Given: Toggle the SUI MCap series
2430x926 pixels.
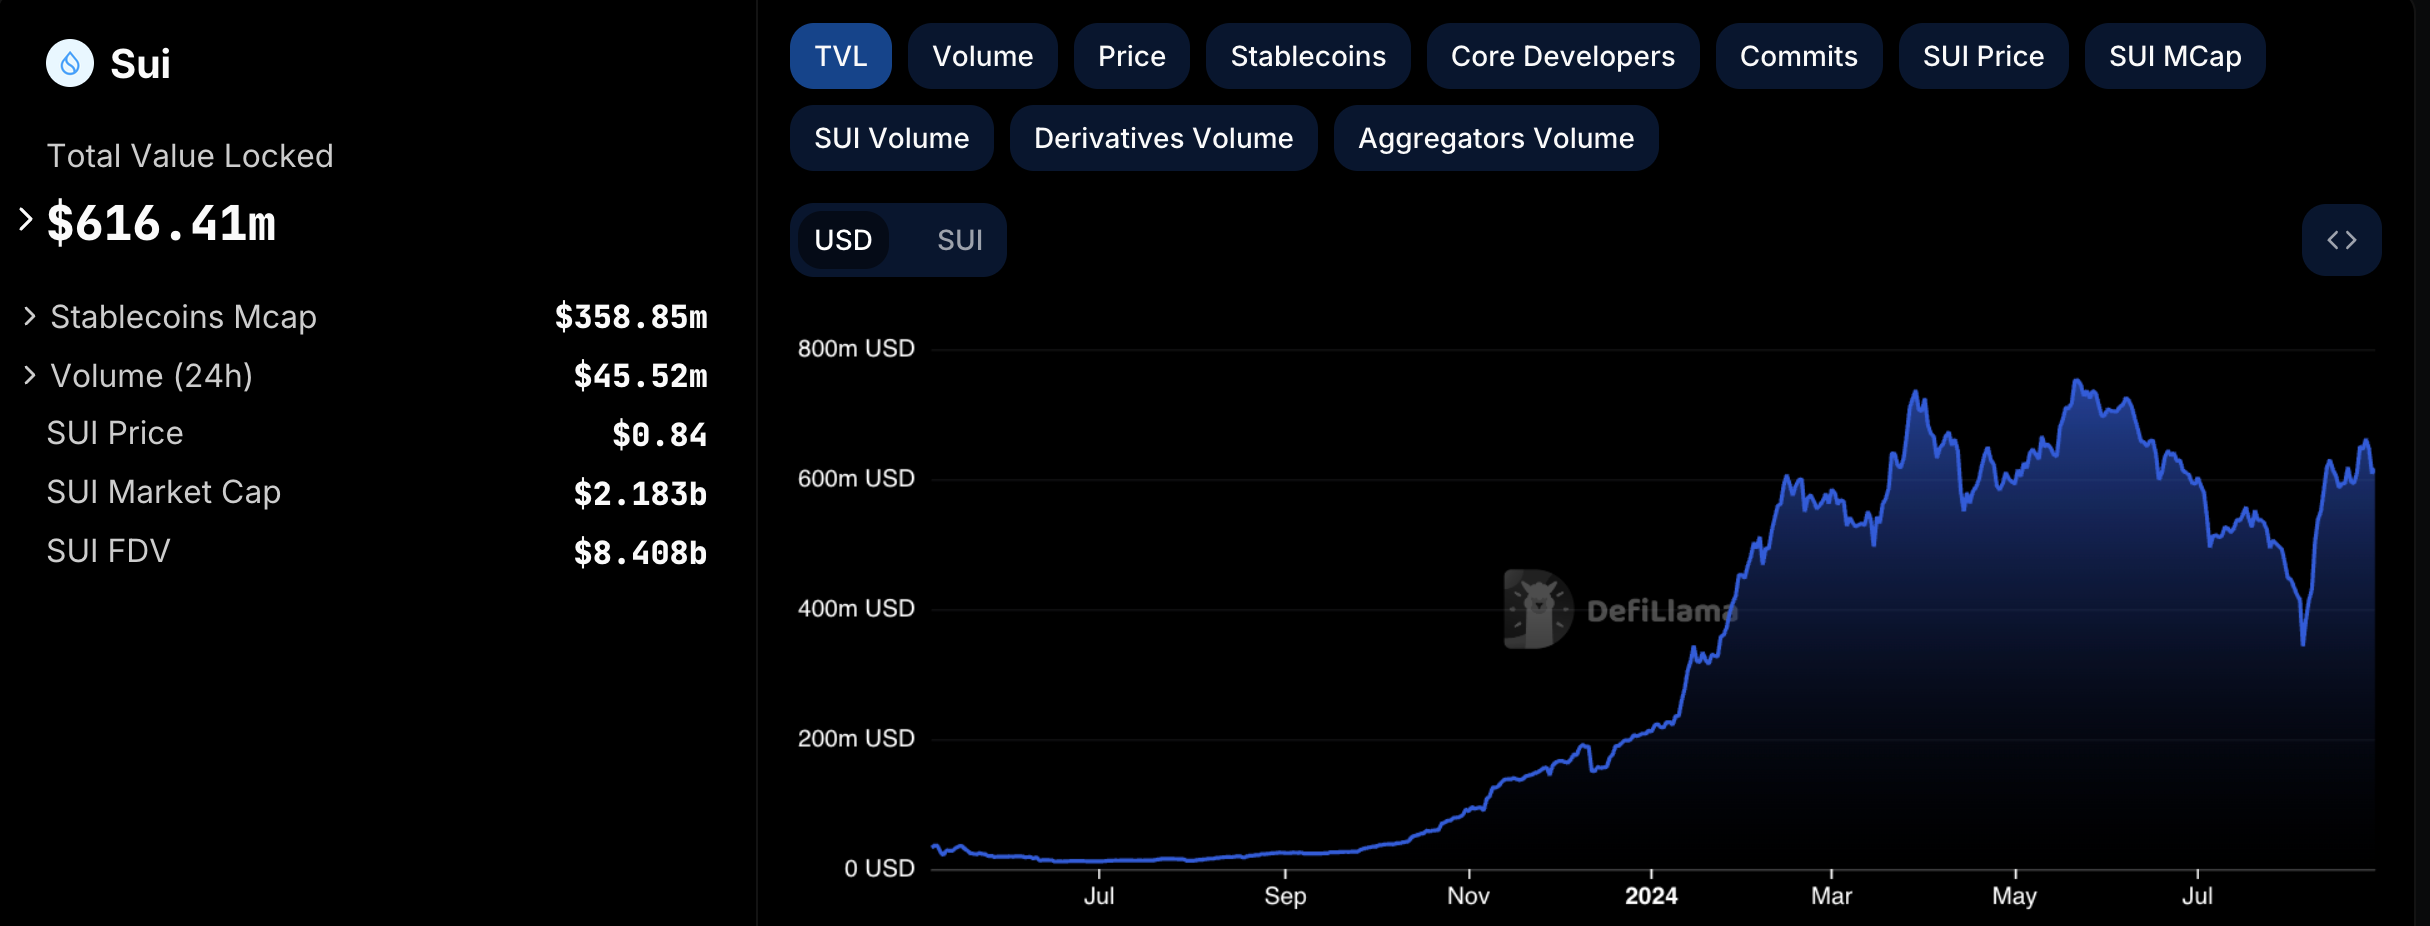Looking at the screenshot, I should (x=2174, y=56).
